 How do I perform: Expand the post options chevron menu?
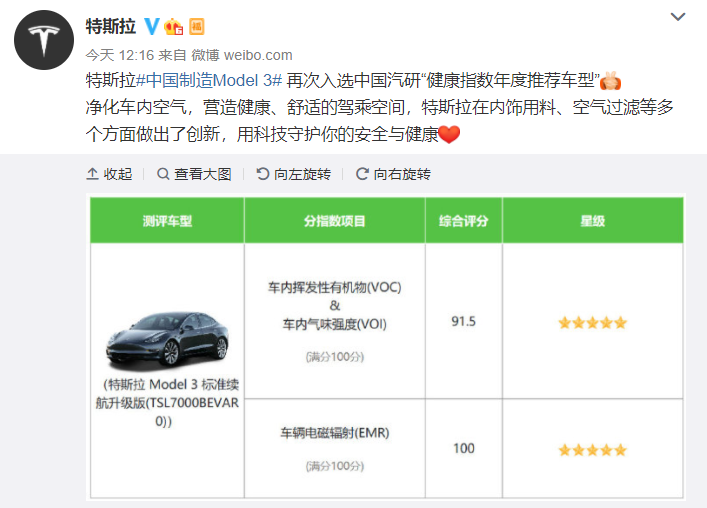point(677,18)
